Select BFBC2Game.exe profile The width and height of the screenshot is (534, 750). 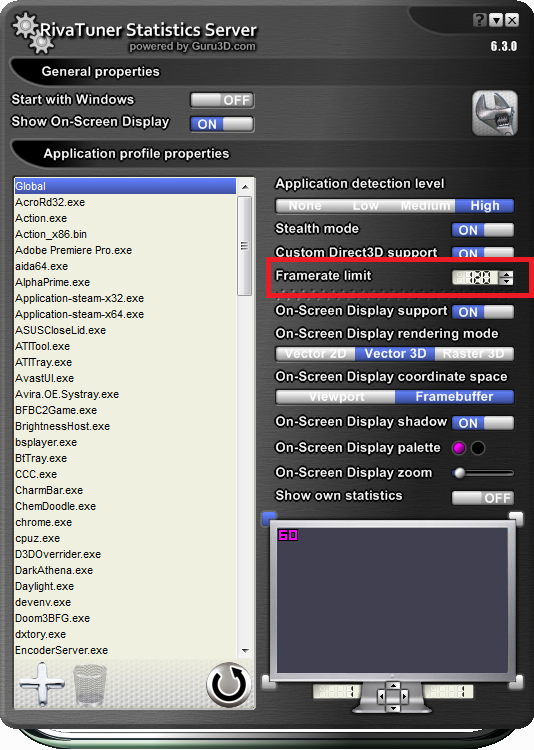tap(125, 410)
